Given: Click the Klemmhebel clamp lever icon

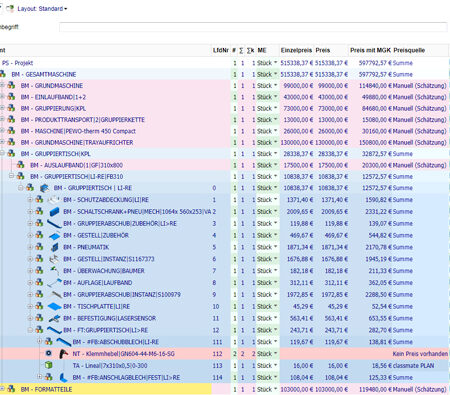Looking at the screenshot, I should tap(63, 354).
